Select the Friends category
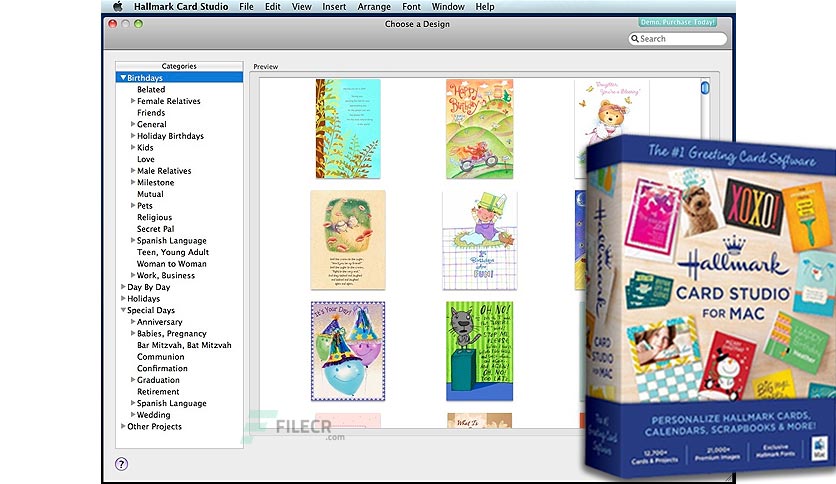The height and width of the screenshot is (484, 836). click(151, 112)
